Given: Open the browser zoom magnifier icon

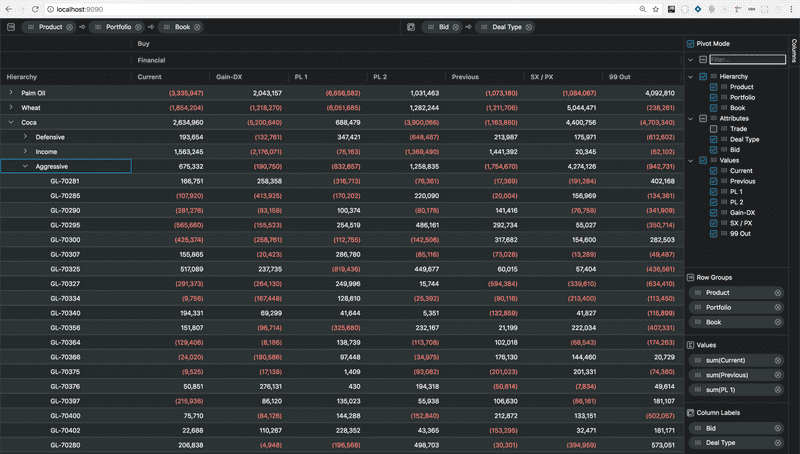Looking at the screenshot, I should click(x=642, y=9).
